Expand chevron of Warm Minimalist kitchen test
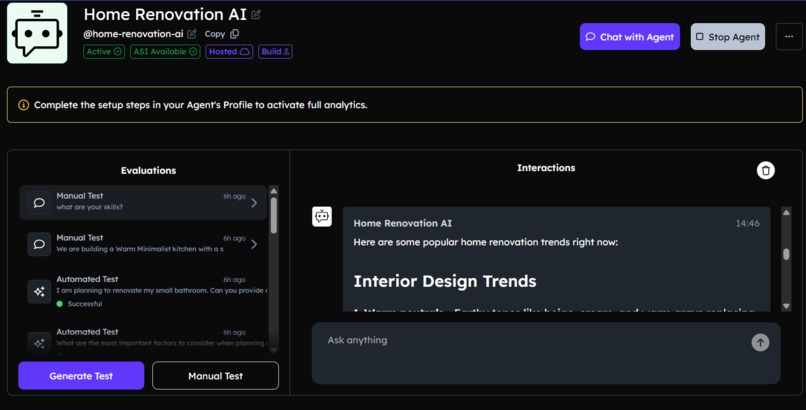 [x=254, y=245]
